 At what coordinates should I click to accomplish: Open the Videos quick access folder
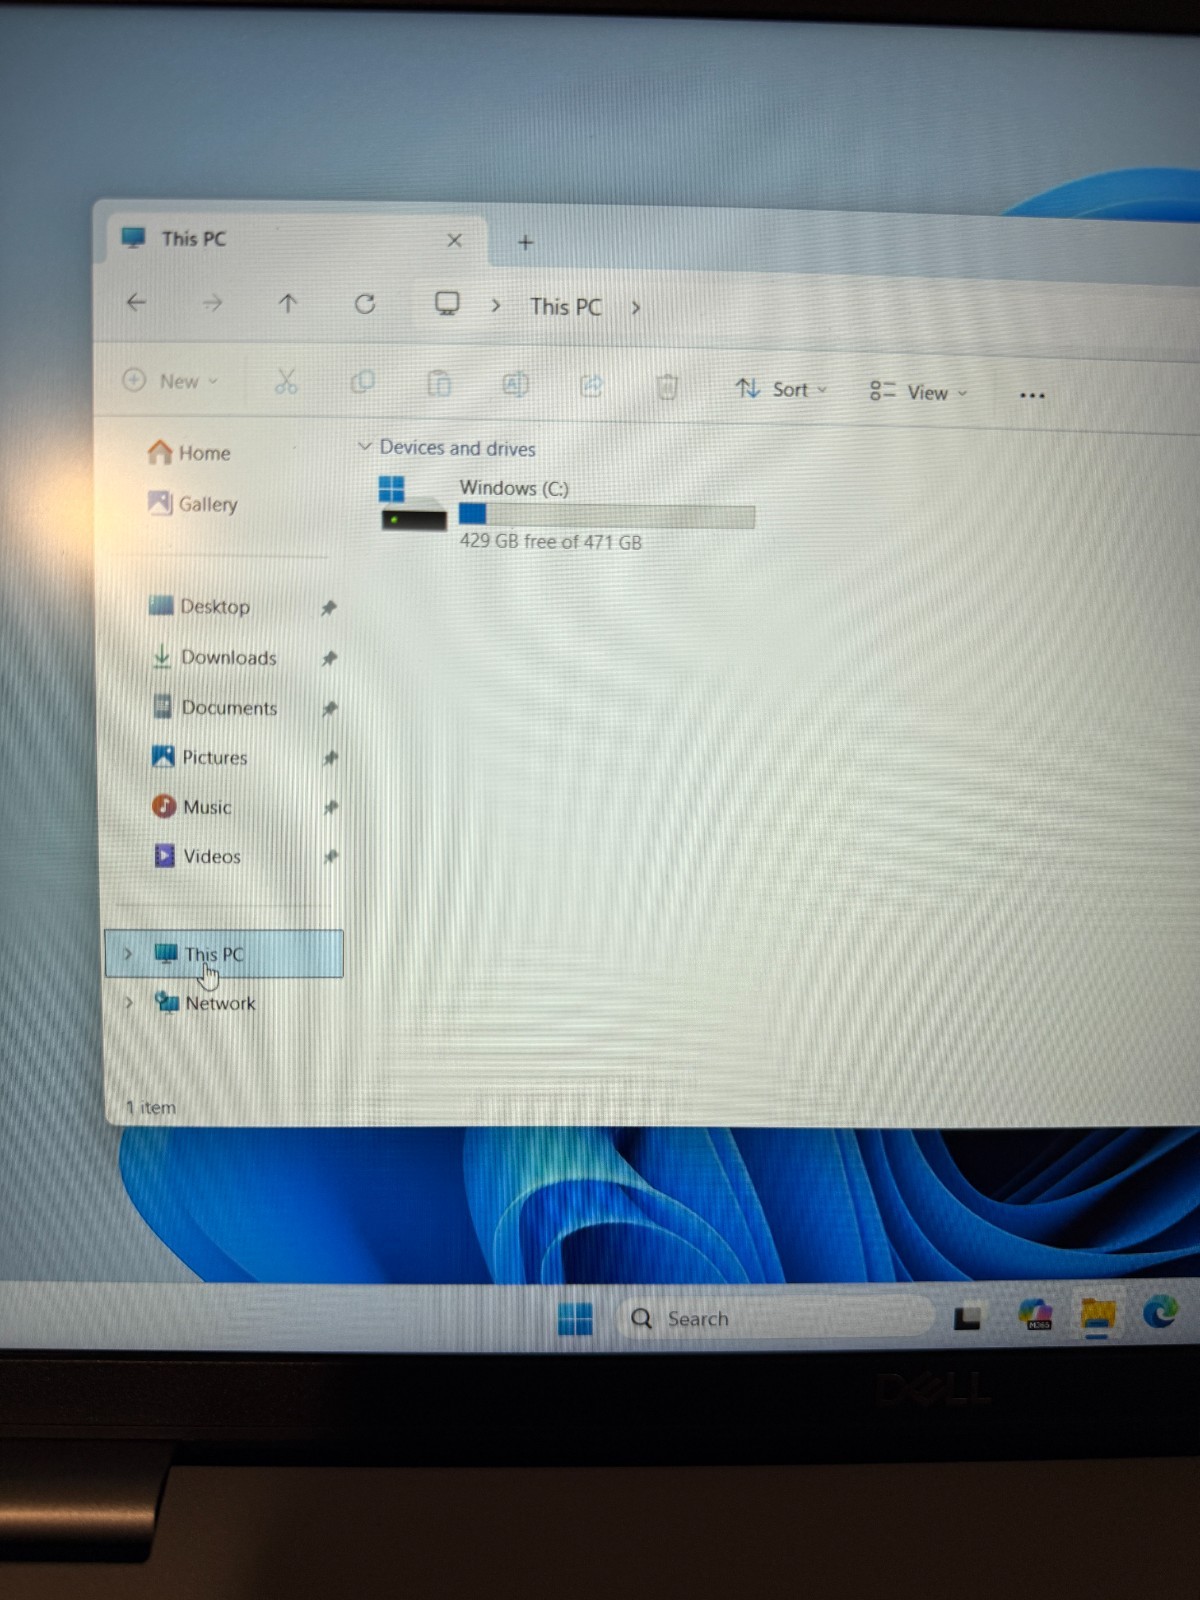click(198, 856)
